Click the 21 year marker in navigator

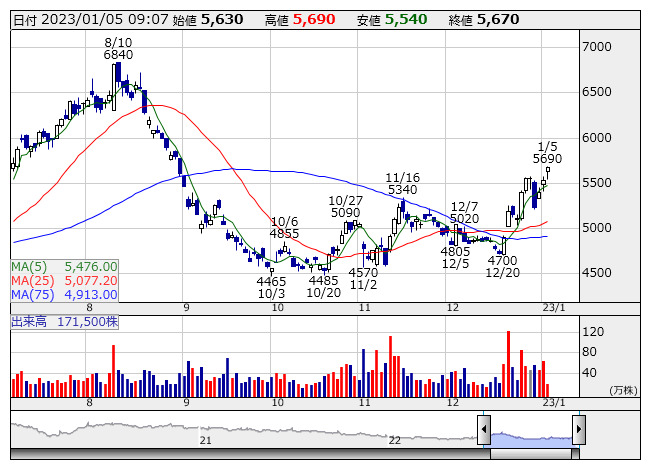(205, 440)
